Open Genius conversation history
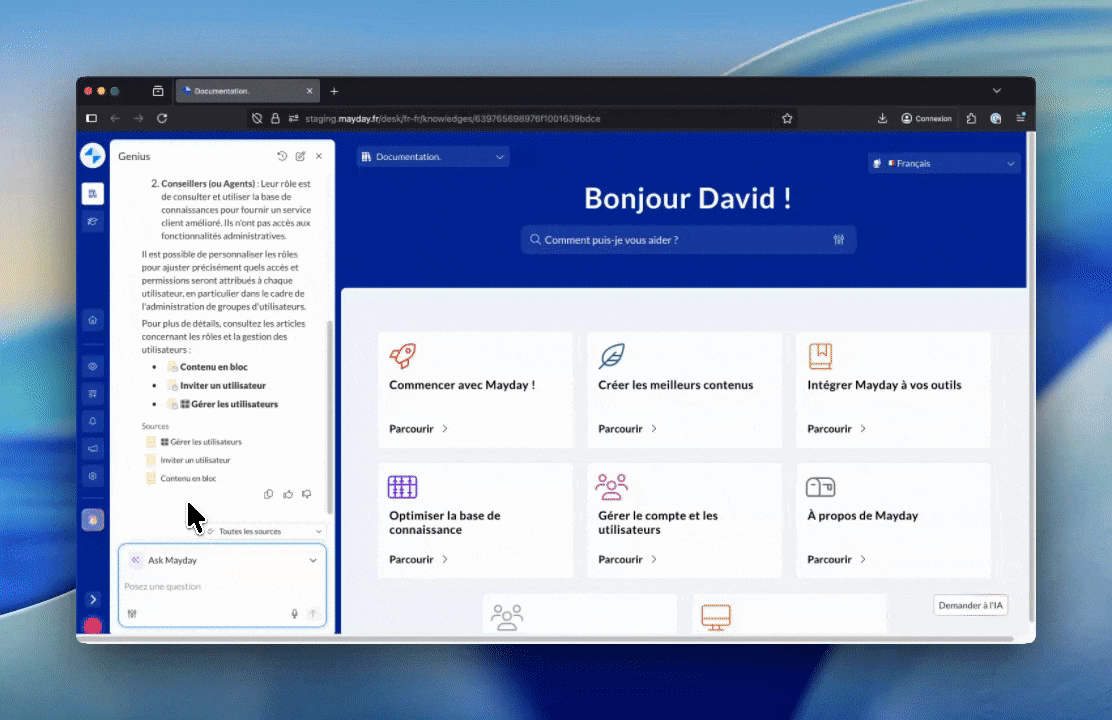The image size is (1112, 720). pos(282,157)
